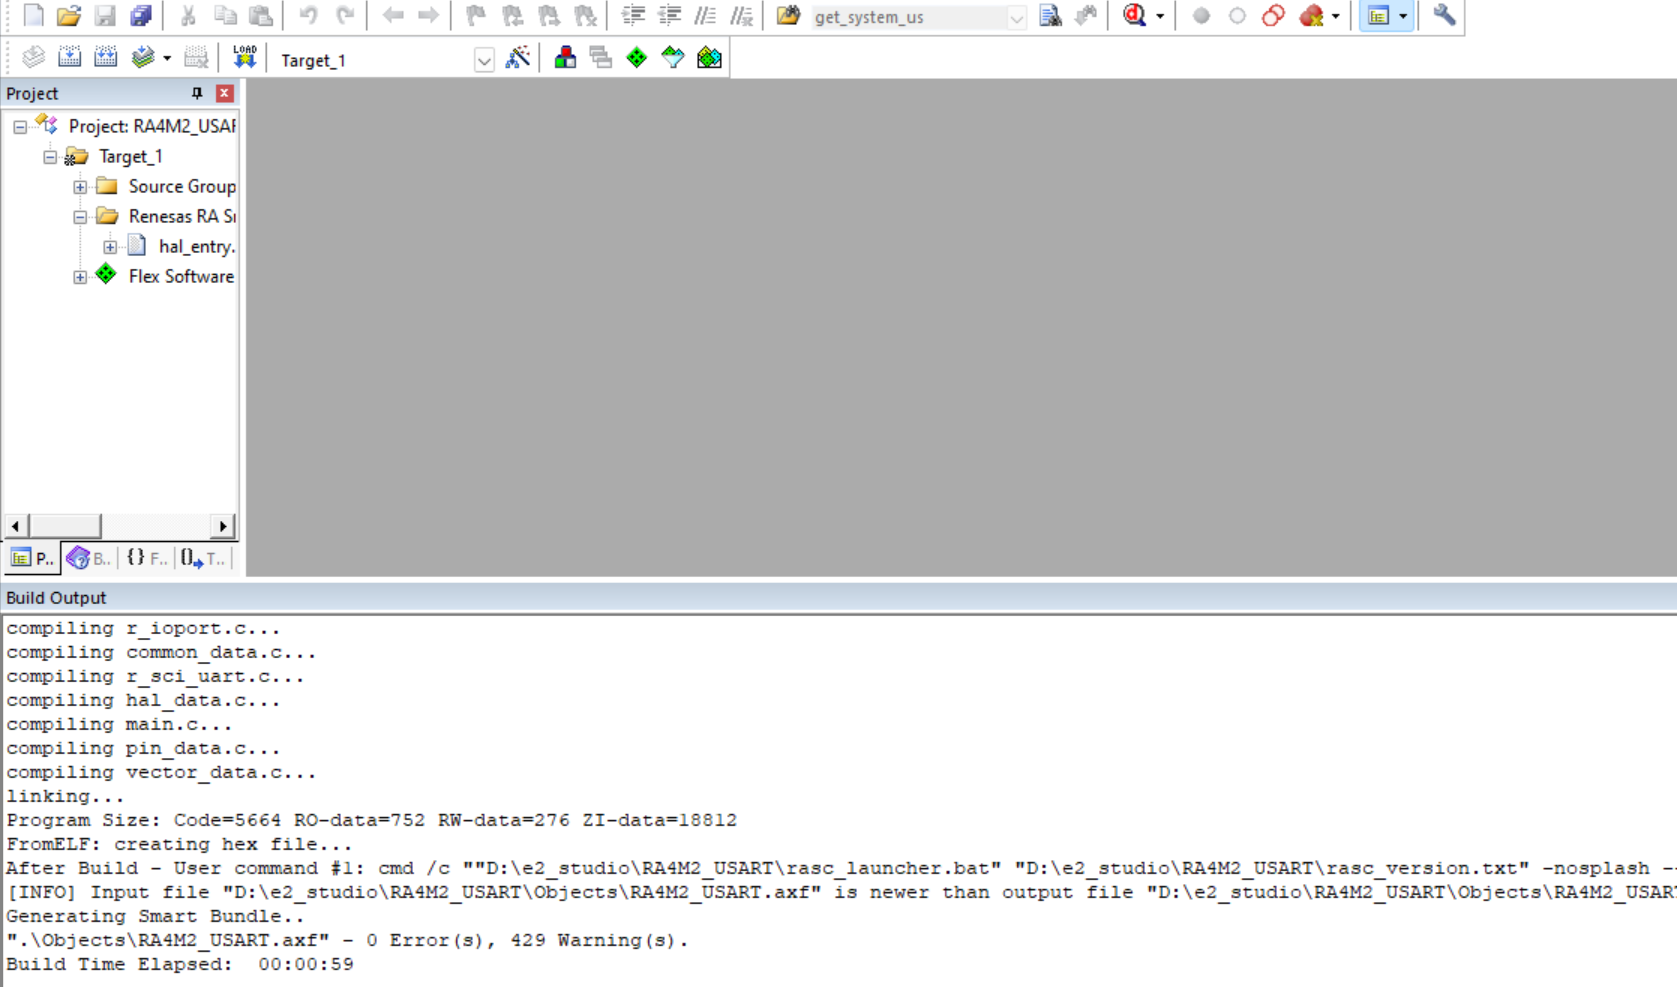
Task: Open Manage Multi-Project Workspace icon
Action: 601,58
